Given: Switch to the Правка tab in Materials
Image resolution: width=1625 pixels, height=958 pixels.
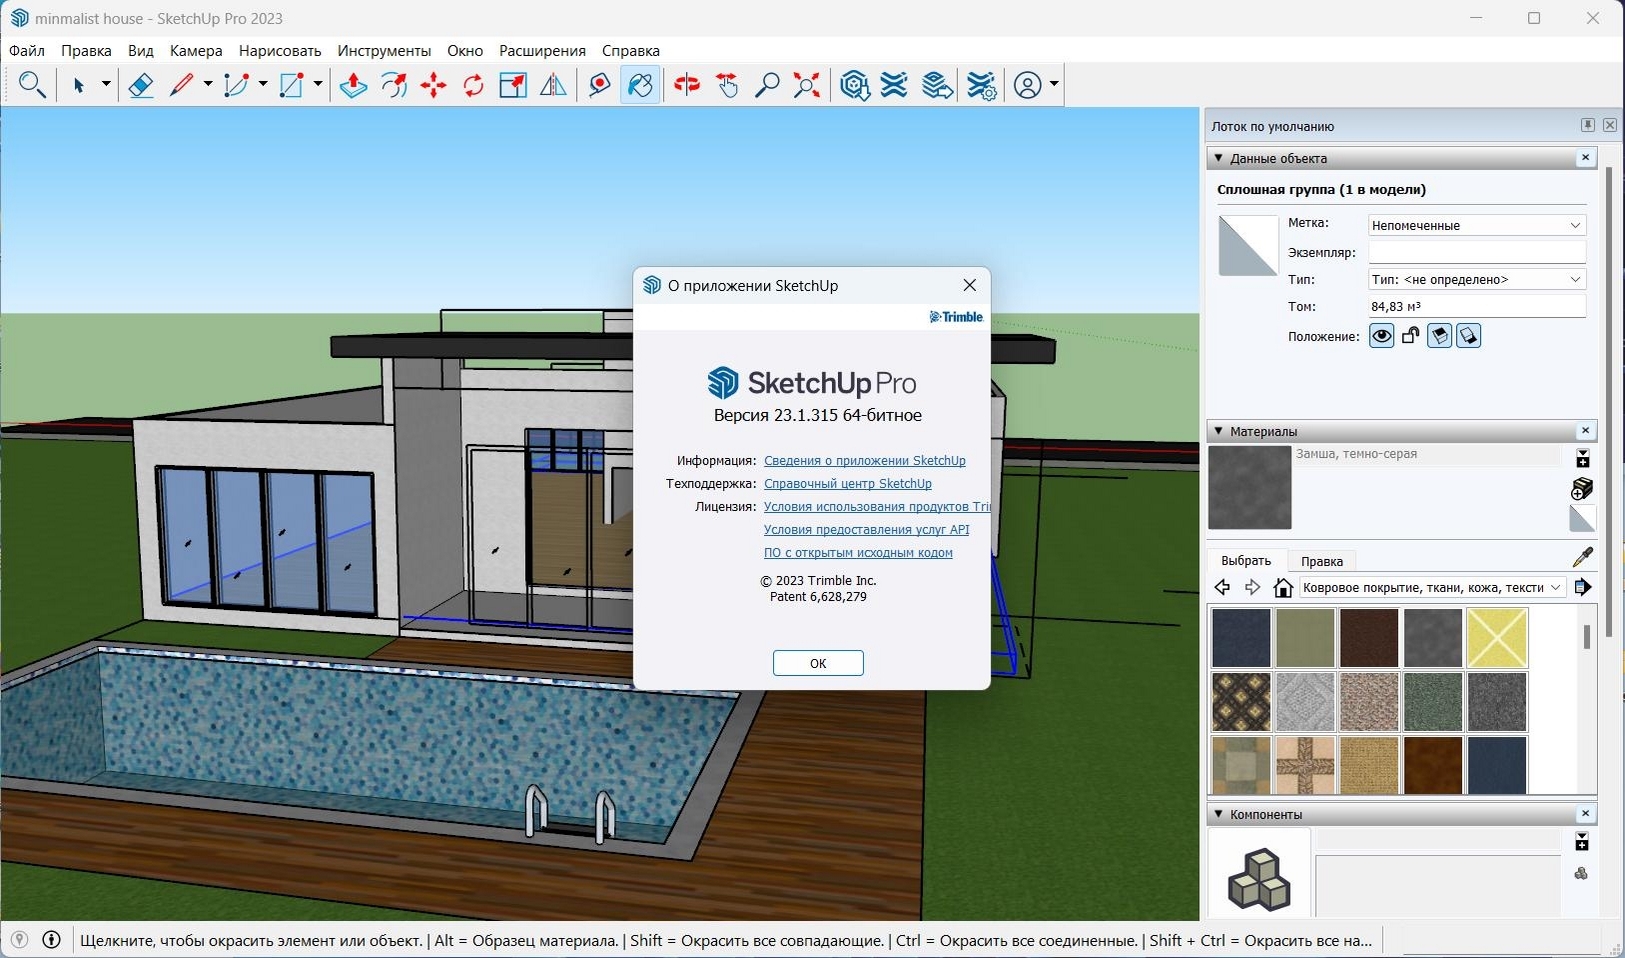Looking at the screenshot, I should pyautogui.click(x=1322, y=561).
